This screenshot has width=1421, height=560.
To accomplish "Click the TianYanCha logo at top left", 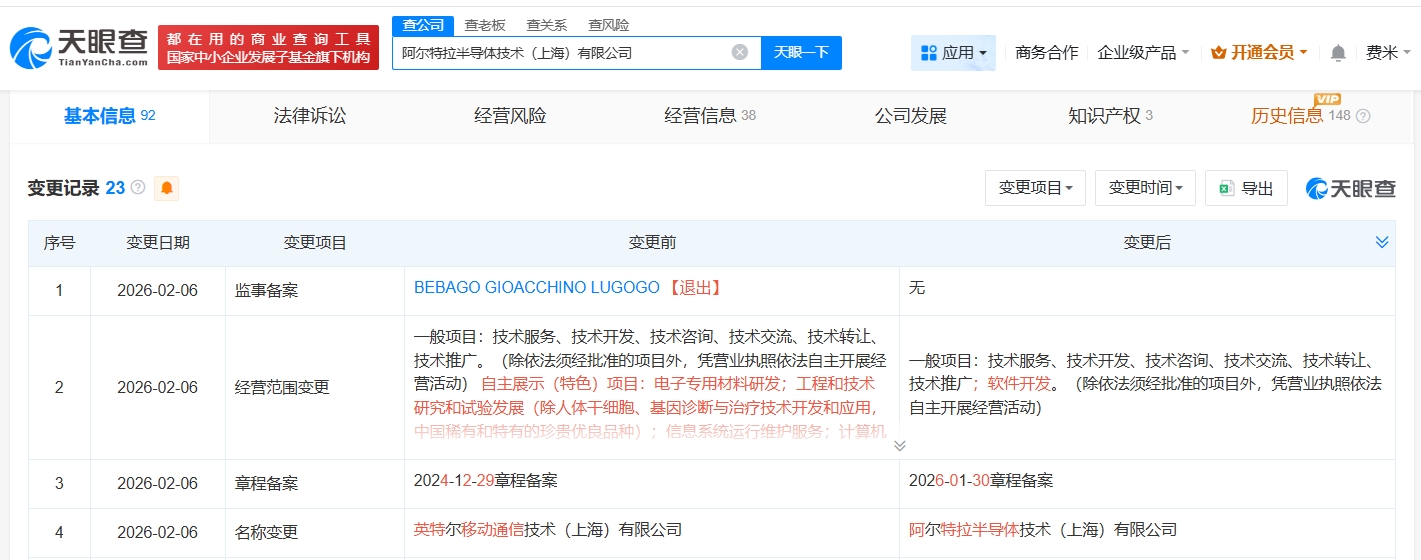I will (78, 48).
